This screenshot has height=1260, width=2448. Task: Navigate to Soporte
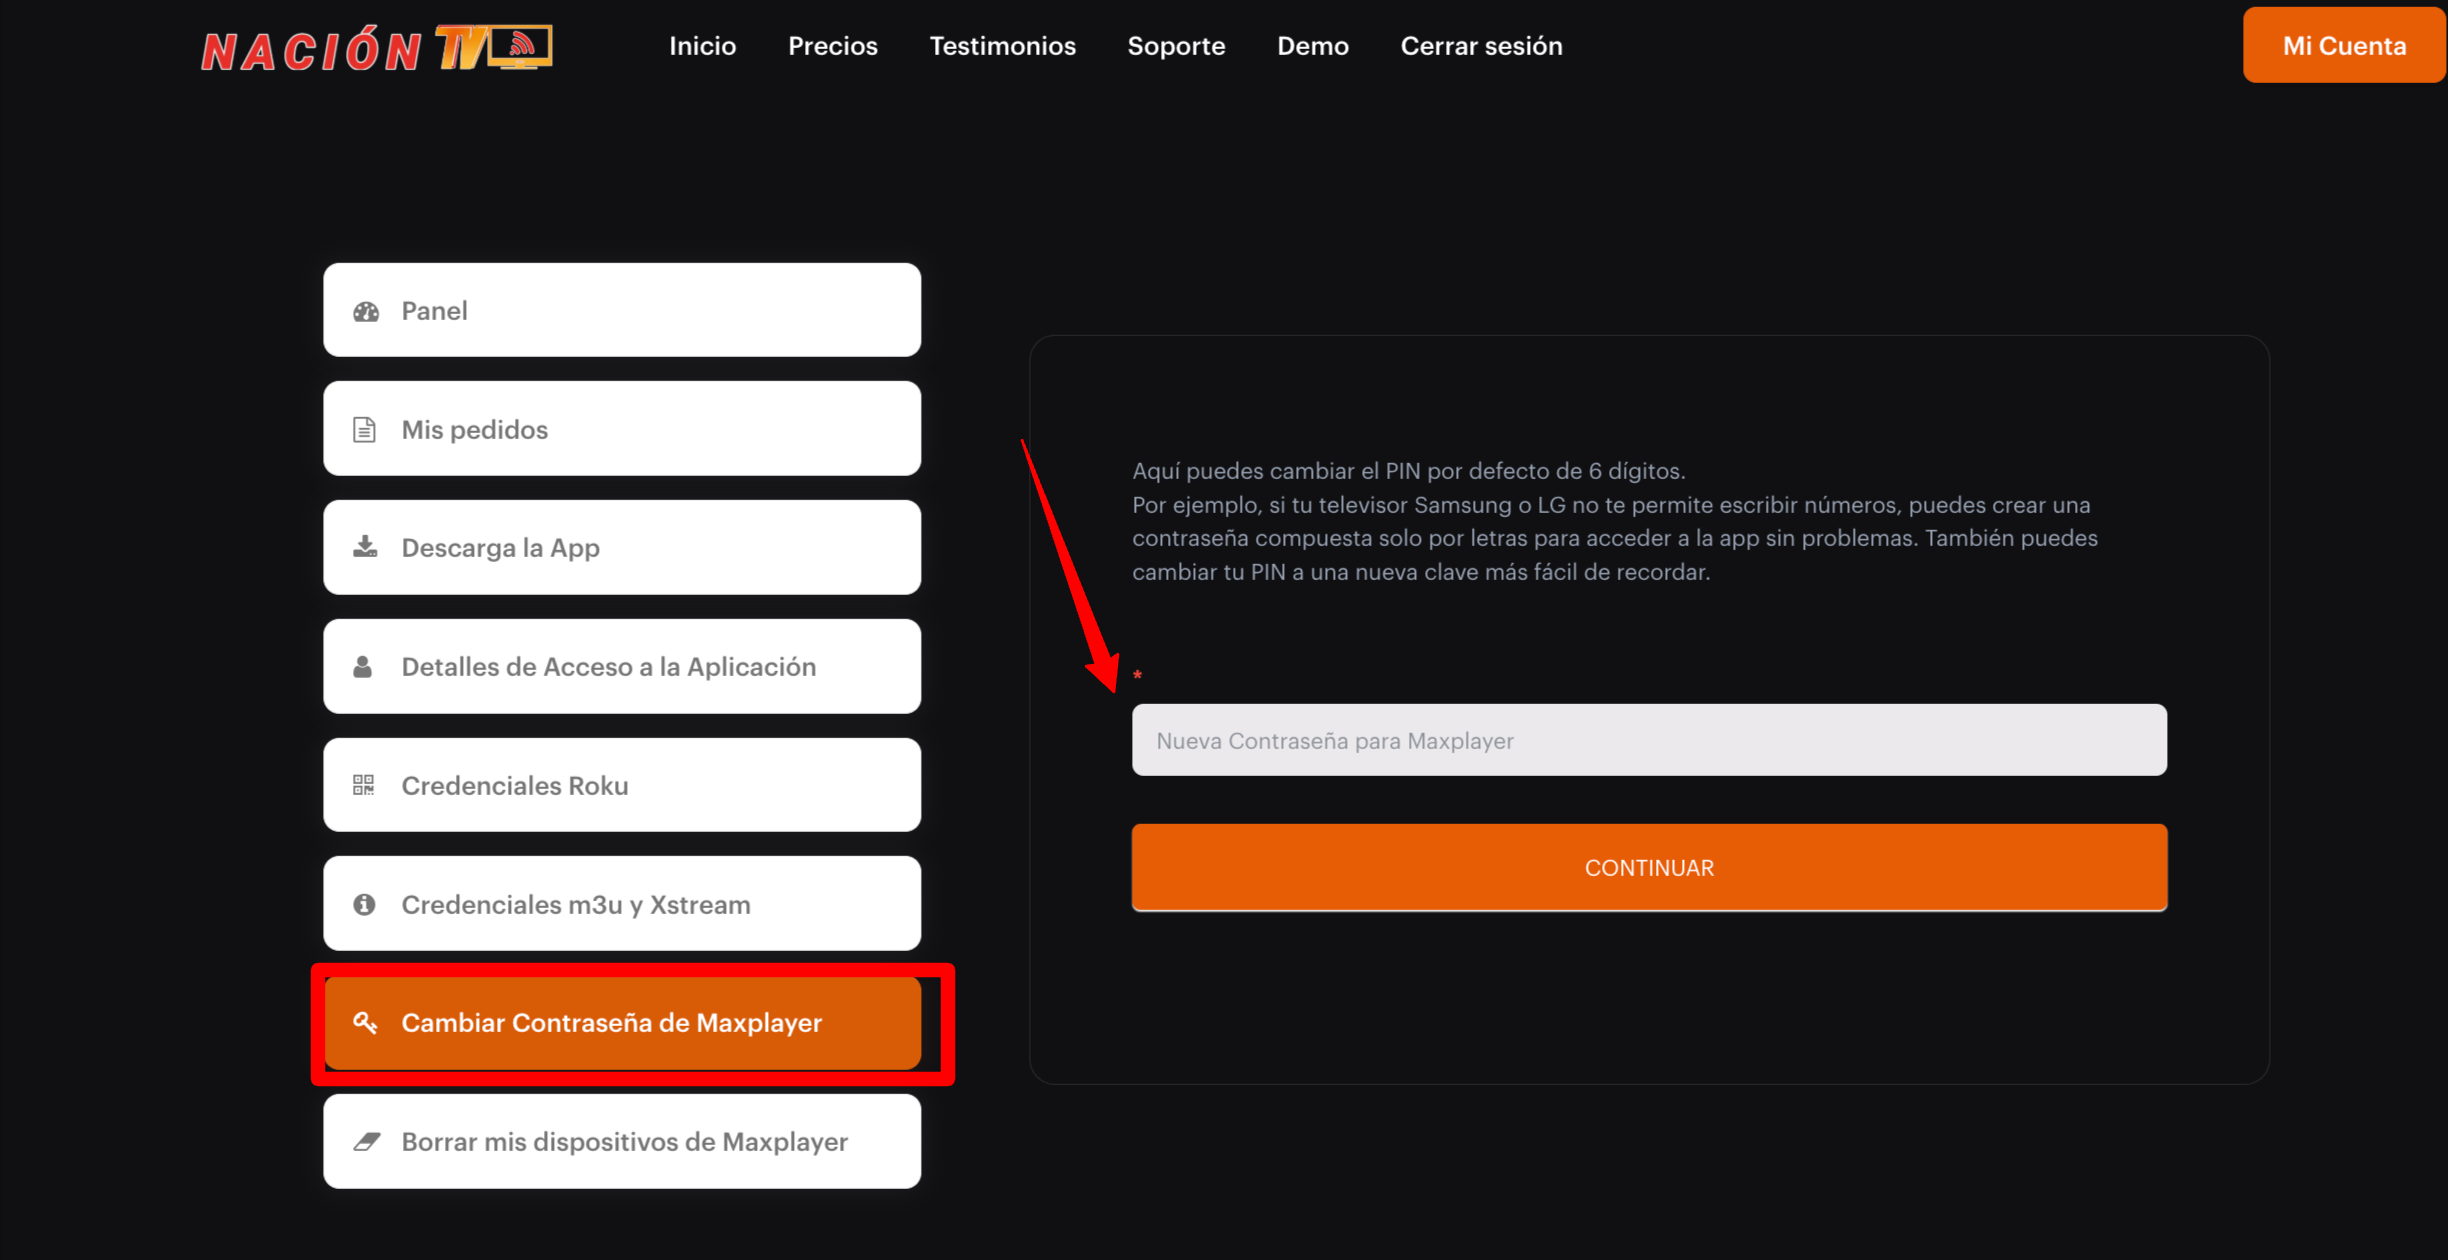pos(1176,46)
